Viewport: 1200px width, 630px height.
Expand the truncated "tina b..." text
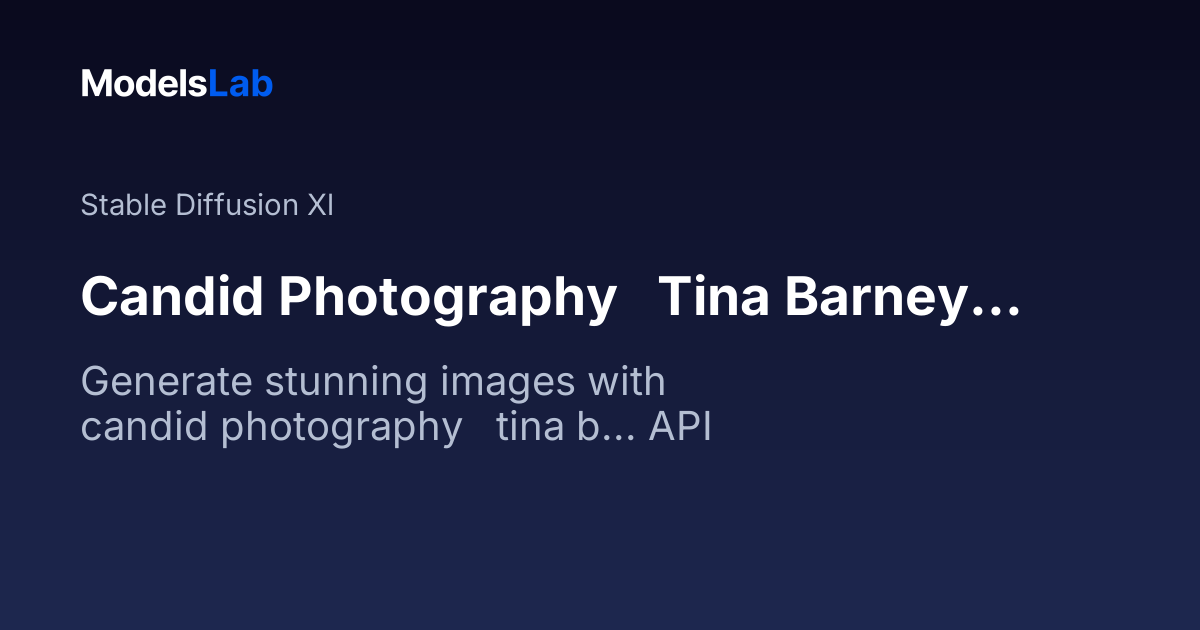tap(566, 428)
